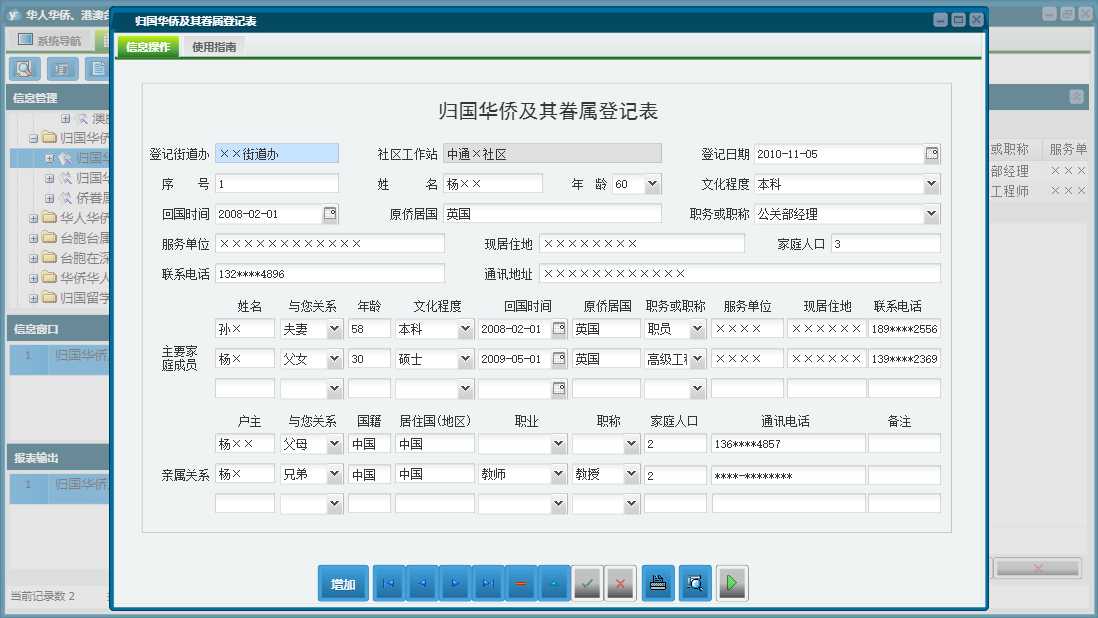Click the red X cancel edit icon
This screenshot has height=618, width=1098.
click(x=620, y=584)
